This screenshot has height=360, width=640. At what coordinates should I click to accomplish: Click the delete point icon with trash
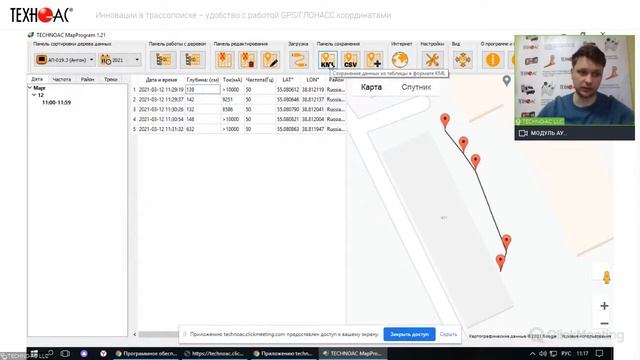[x=247, y=60]
